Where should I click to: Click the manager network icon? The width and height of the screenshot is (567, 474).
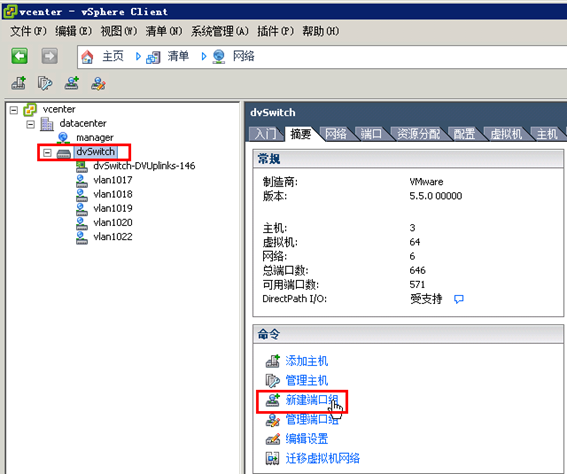coord(64,138)
